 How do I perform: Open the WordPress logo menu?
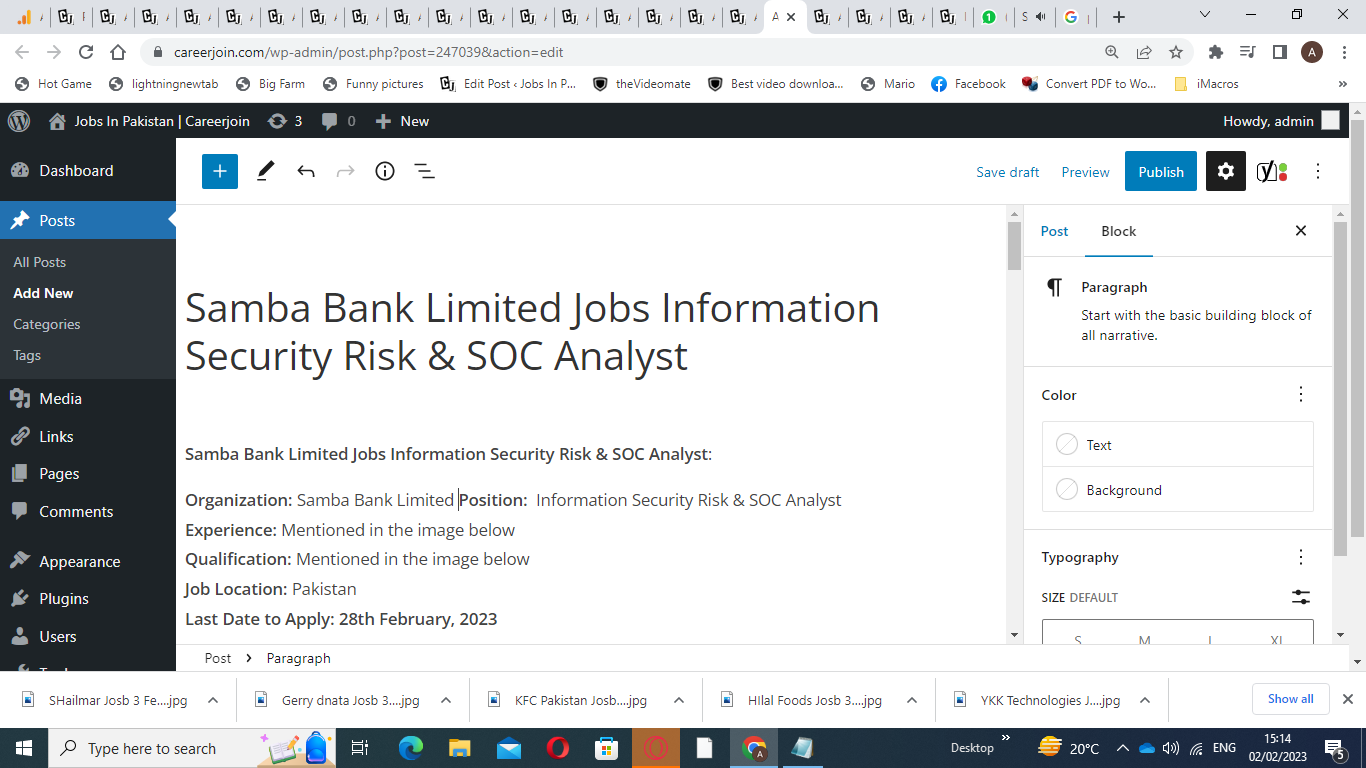coord(19,121)
